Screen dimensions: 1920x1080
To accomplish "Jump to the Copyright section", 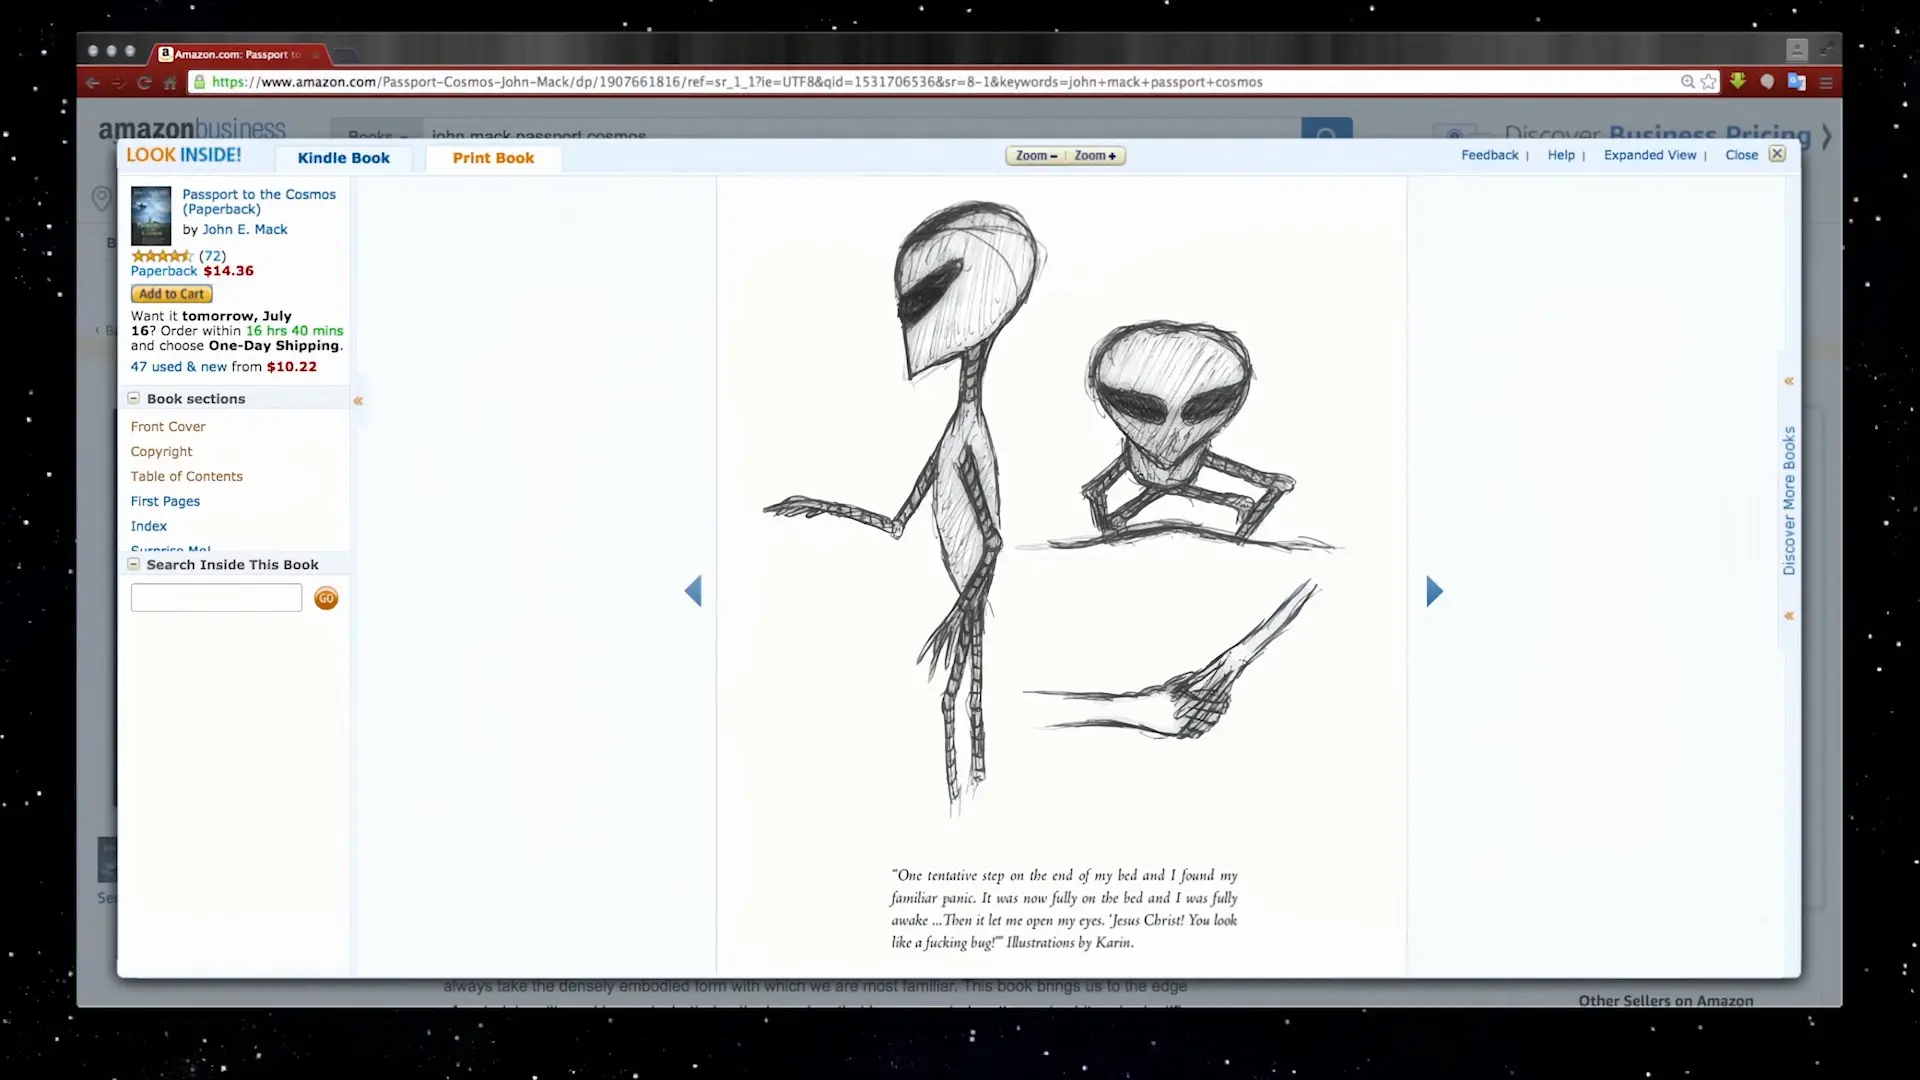I will (x=161, y=452).
